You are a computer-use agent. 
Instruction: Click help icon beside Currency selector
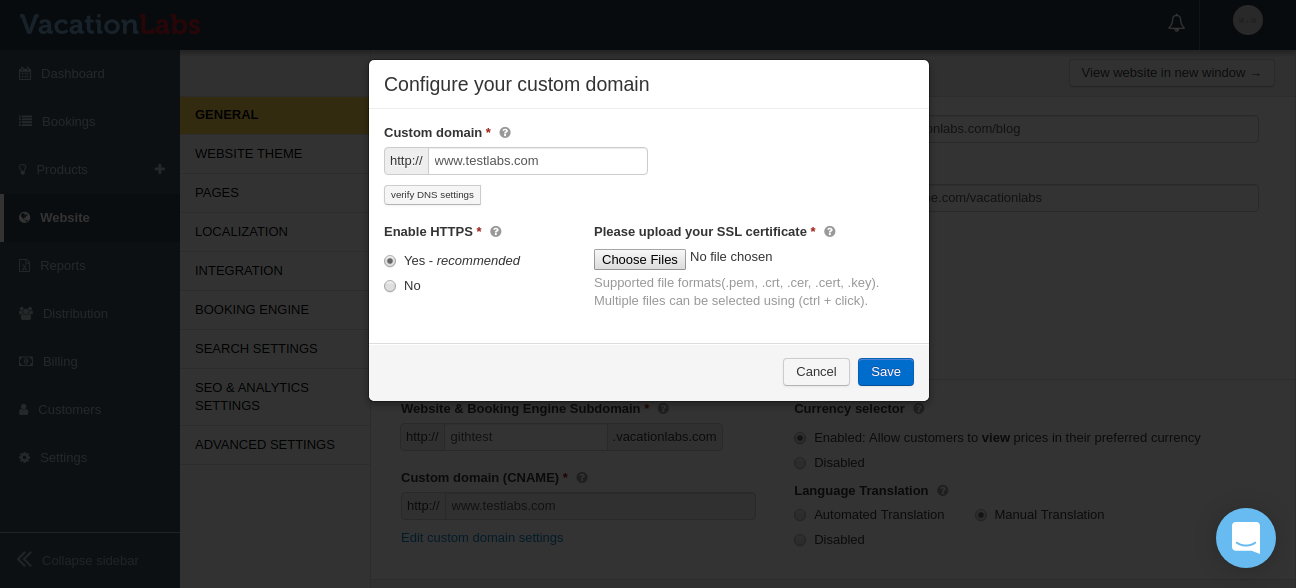(x=919, y=409)
